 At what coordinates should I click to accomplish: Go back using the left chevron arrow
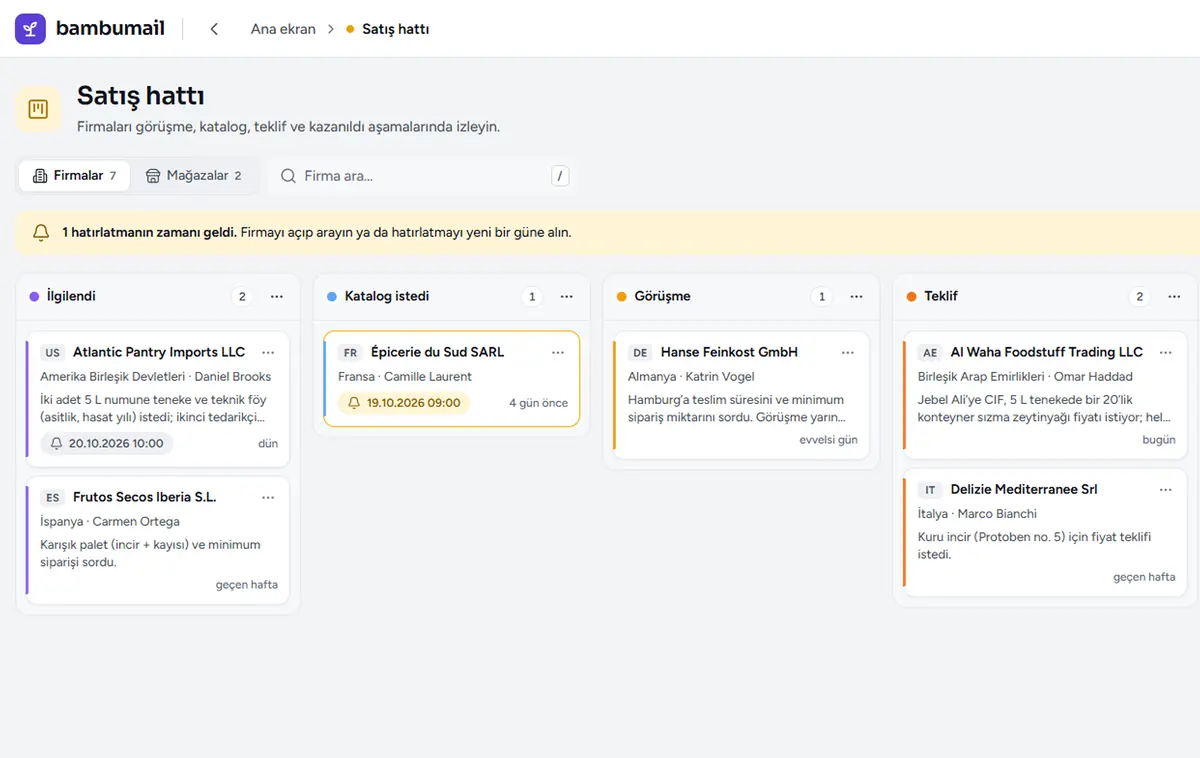pos(214,29)
